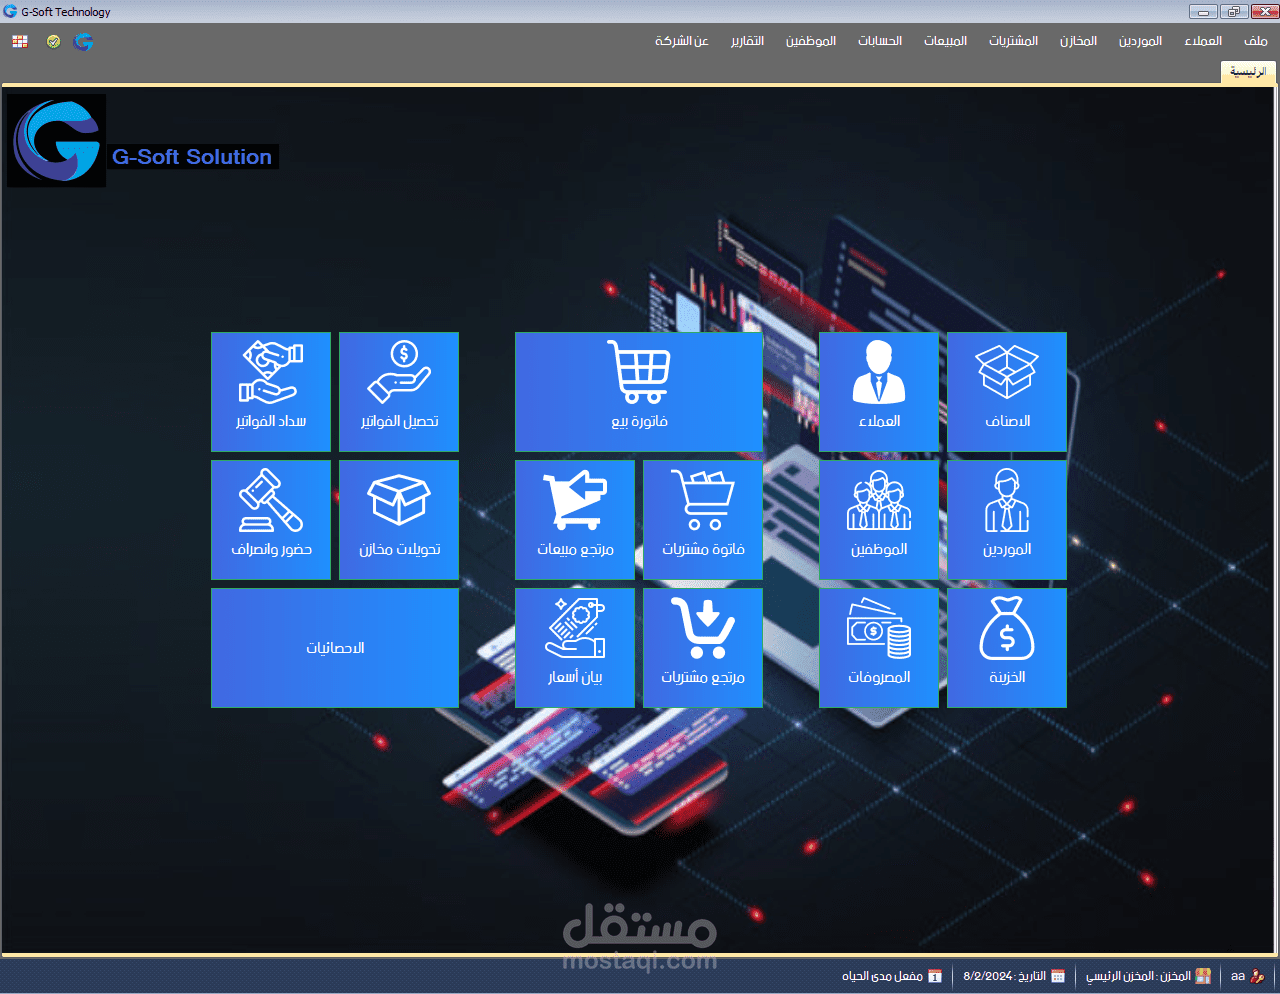Open مرتجع مشتريات purchase return tile
Screen dimensions: 1280x994
click(x=703, y=648)
